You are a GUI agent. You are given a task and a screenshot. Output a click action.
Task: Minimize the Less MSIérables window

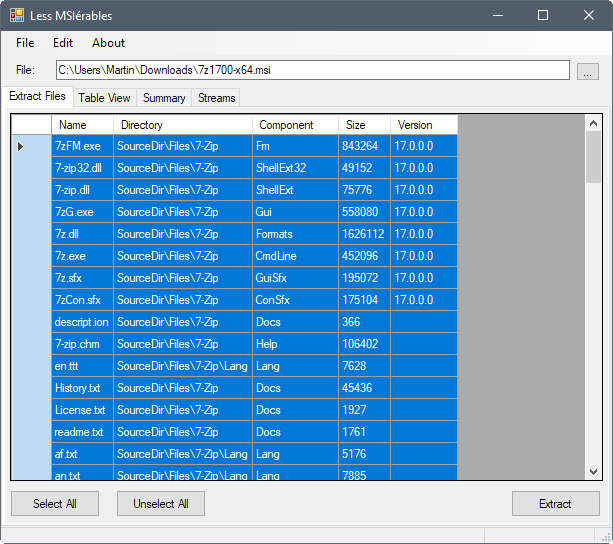(498, 16)
